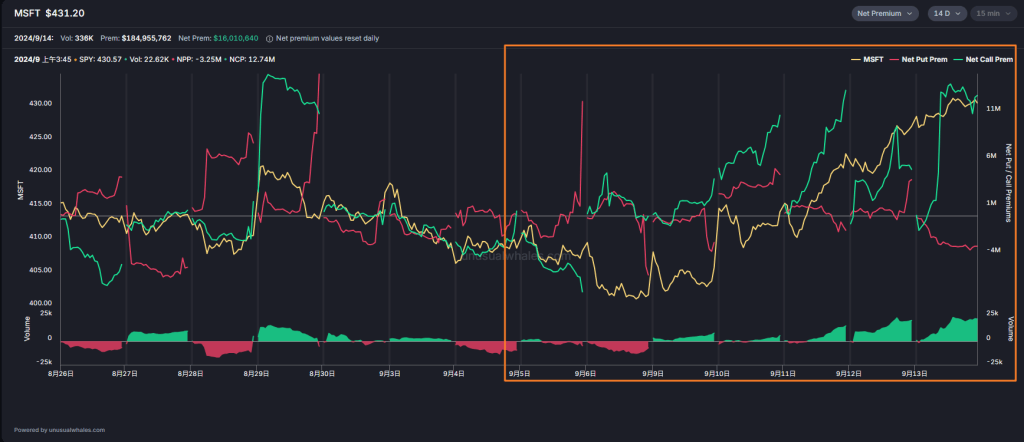Click the 430.00 price axis label
1024x442 pixels.
41,103
